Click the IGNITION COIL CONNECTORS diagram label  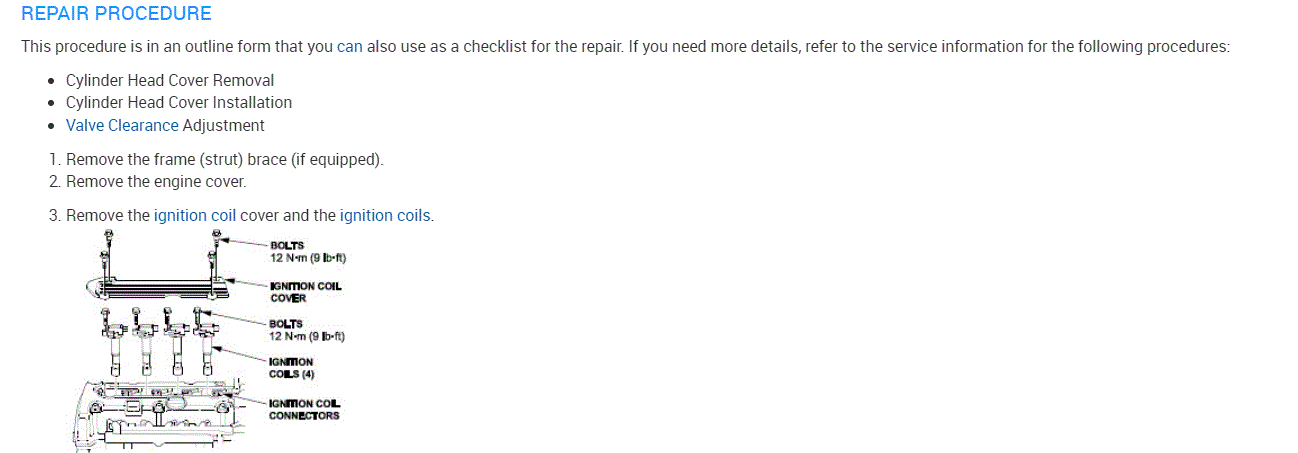(304, 409)
